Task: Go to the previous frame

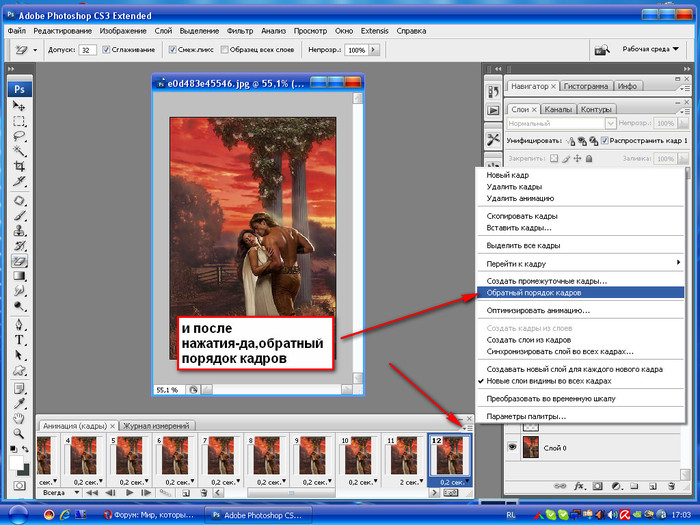Action: [x=110, y=493]
